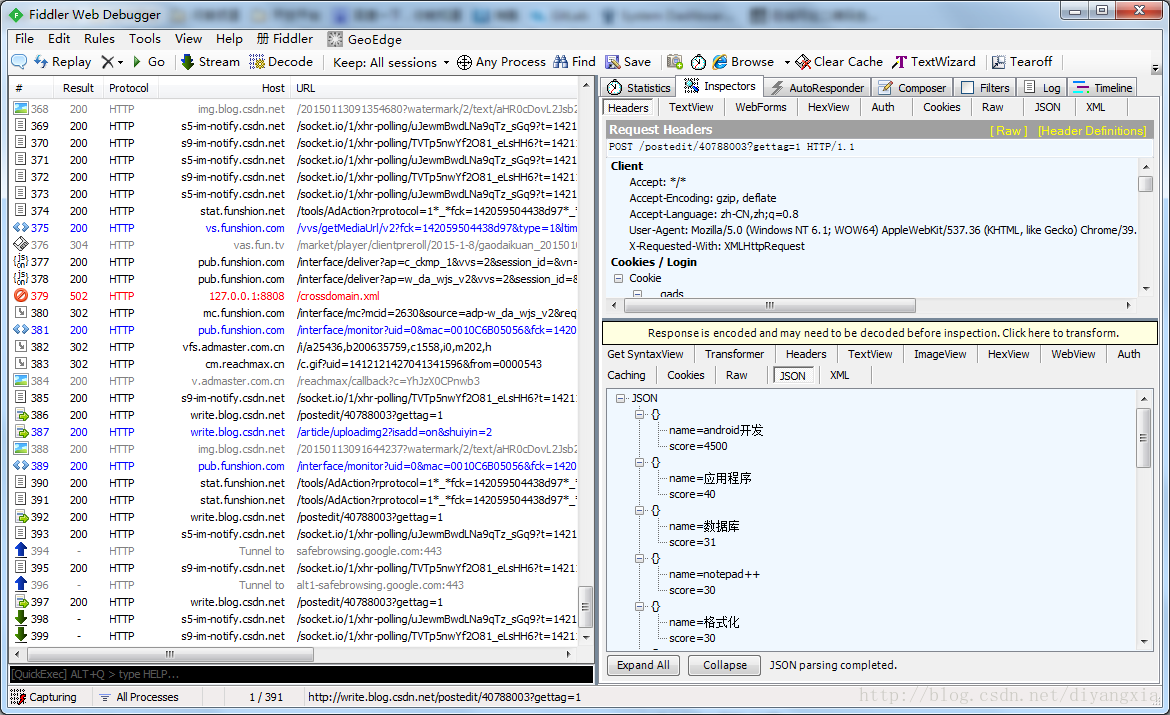
Task: Click JSON tree vertical scrollbar thumb
Action: (1143, 437)
